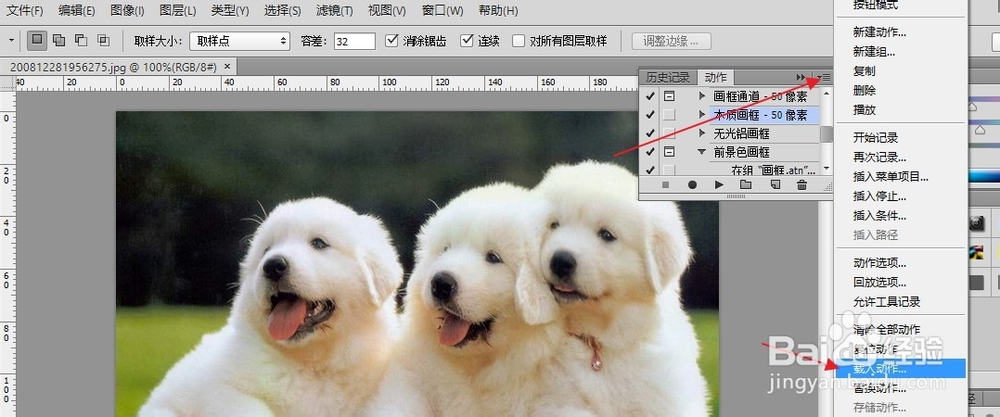Collapse the 前景色画框 action triangle
1000x417 pixels.
tap(702, 152)
